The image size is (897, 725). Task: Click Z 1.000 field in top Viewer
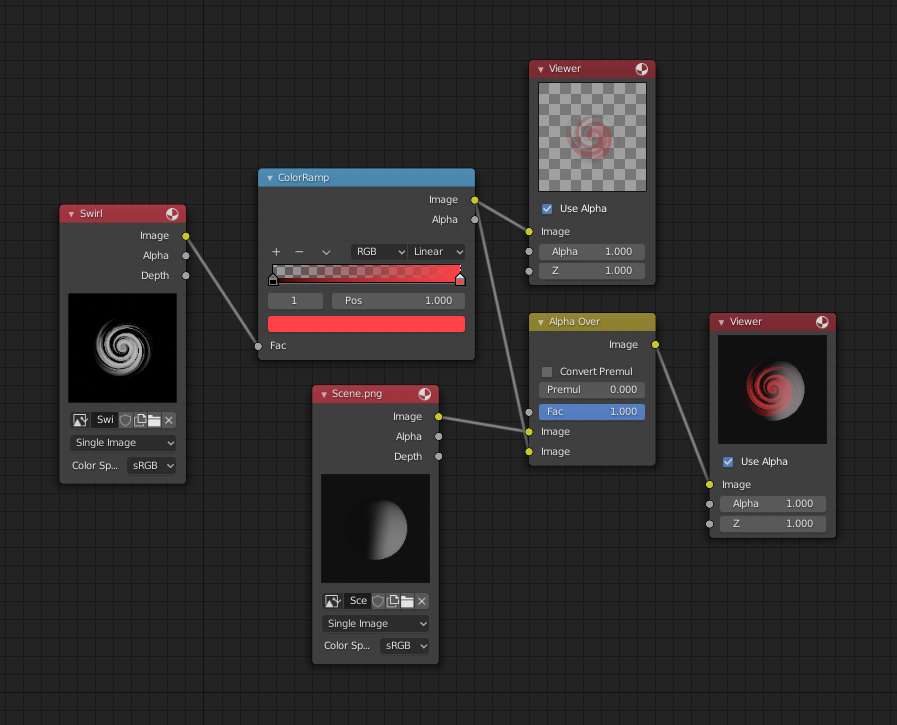(x=592, y=271)
